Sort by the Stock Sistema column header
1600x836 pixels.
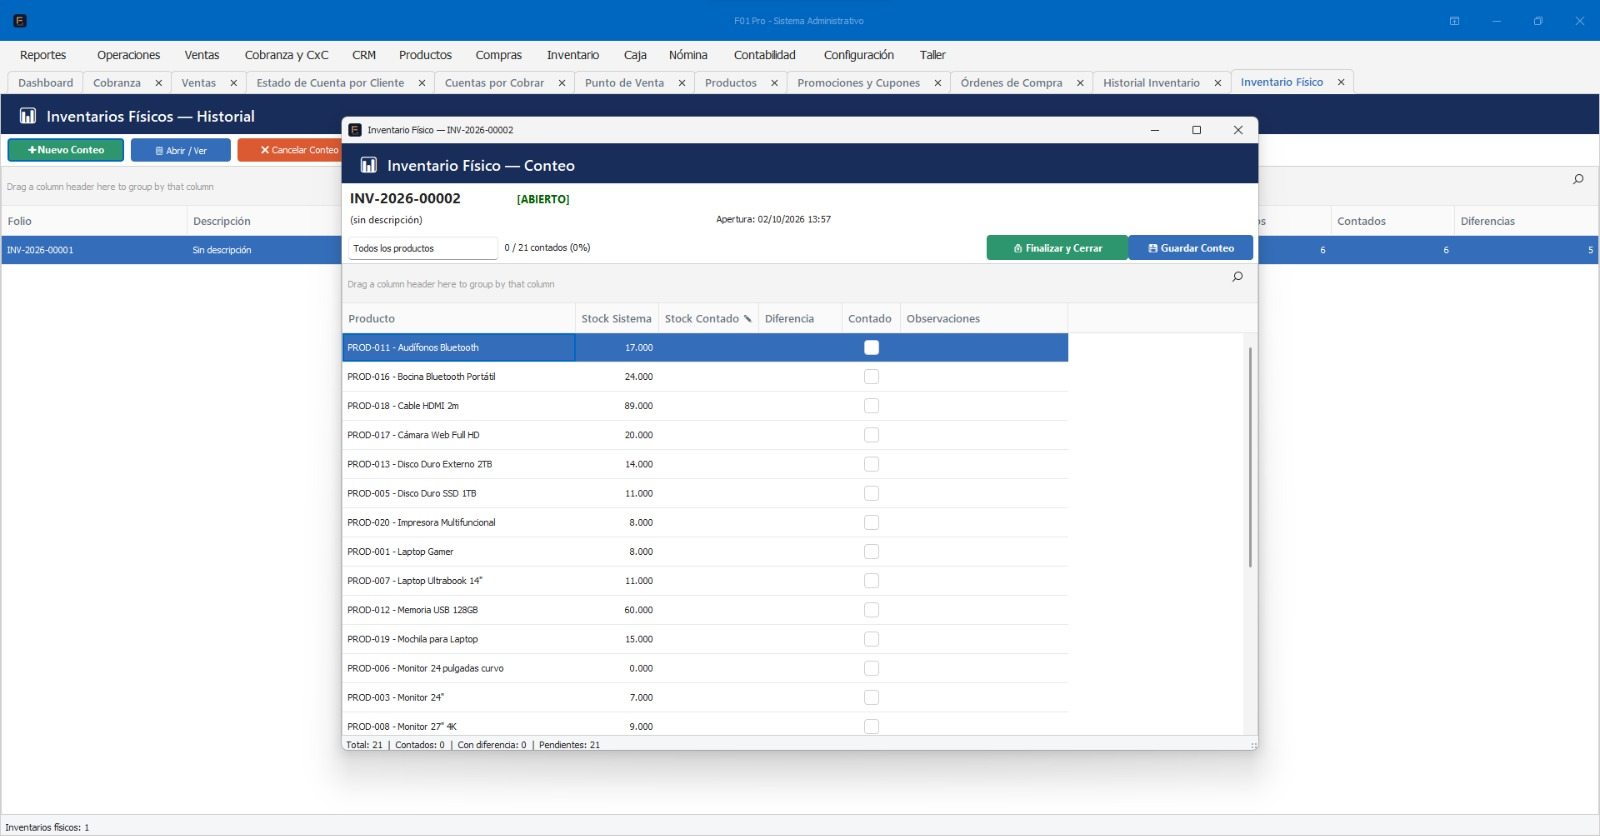616,319
